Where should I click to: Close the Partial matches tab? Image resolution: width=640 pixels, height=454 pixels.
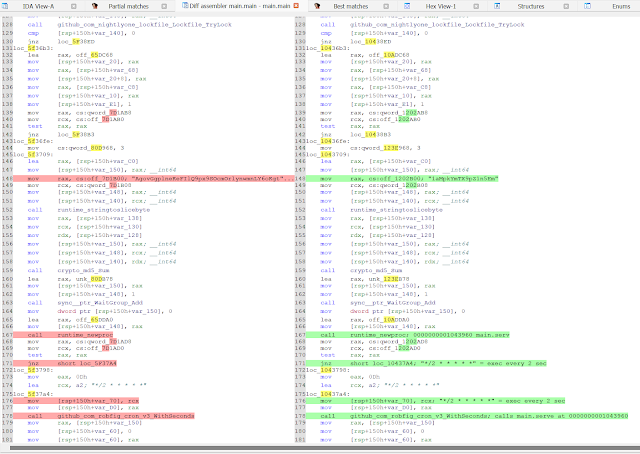coord(164,6)
